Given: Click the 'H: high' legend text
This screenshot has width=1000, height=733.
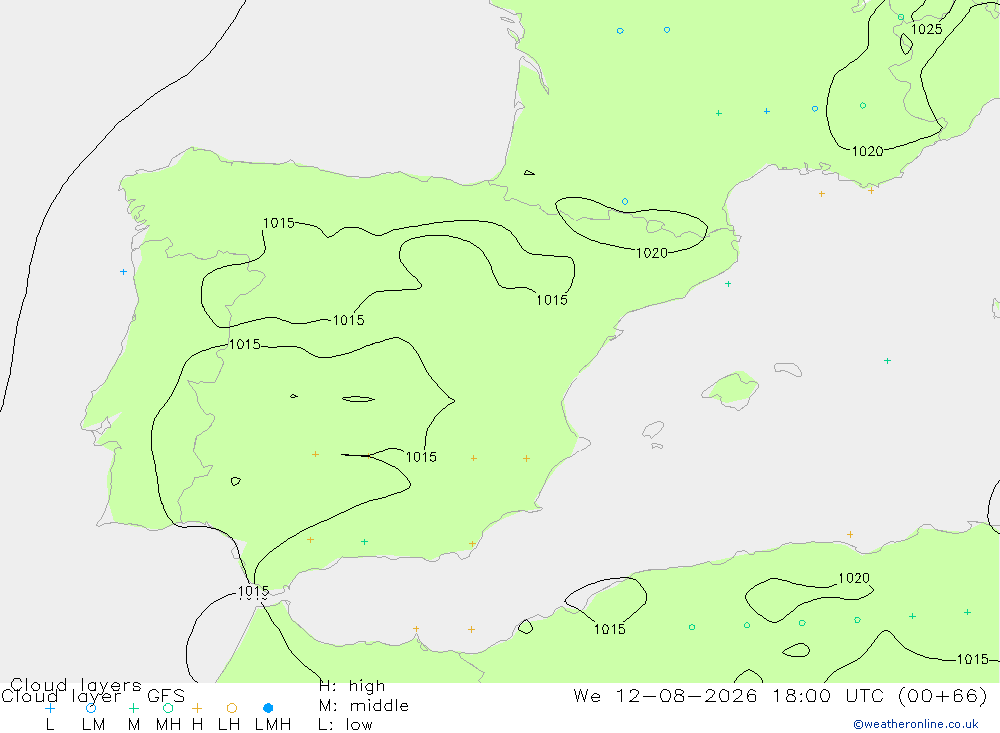Looking at the screenshot, I should (352, 686).
